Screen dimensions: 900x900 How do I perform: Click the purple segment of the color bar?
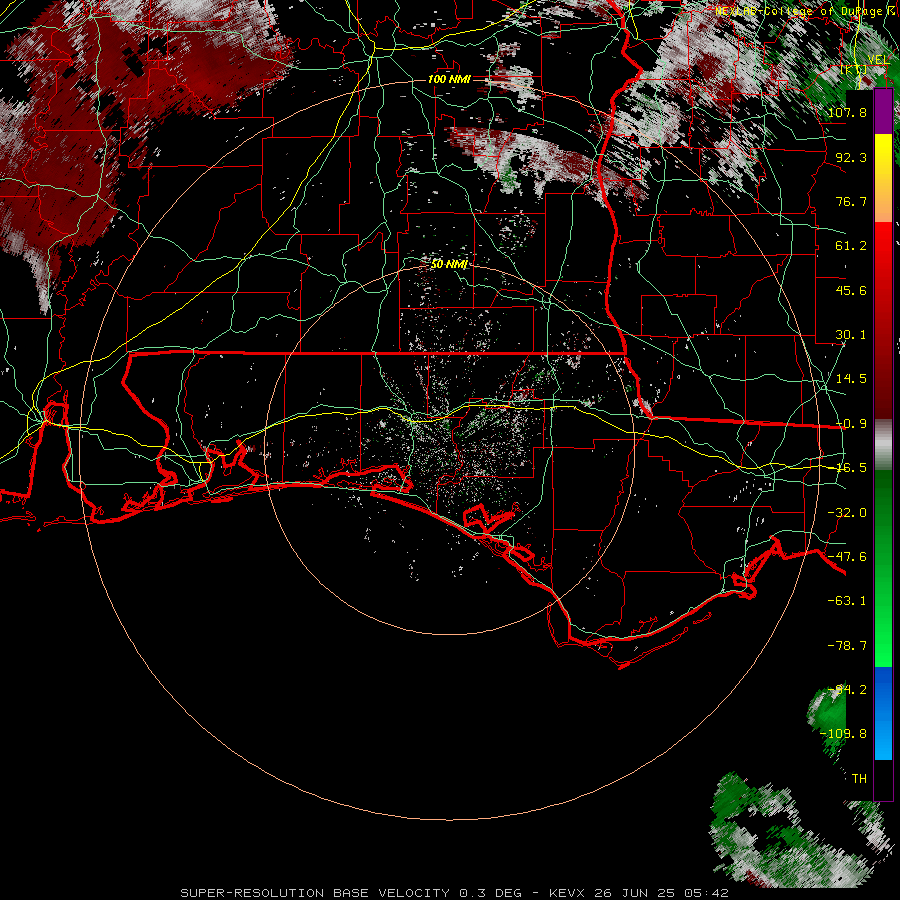883,112
